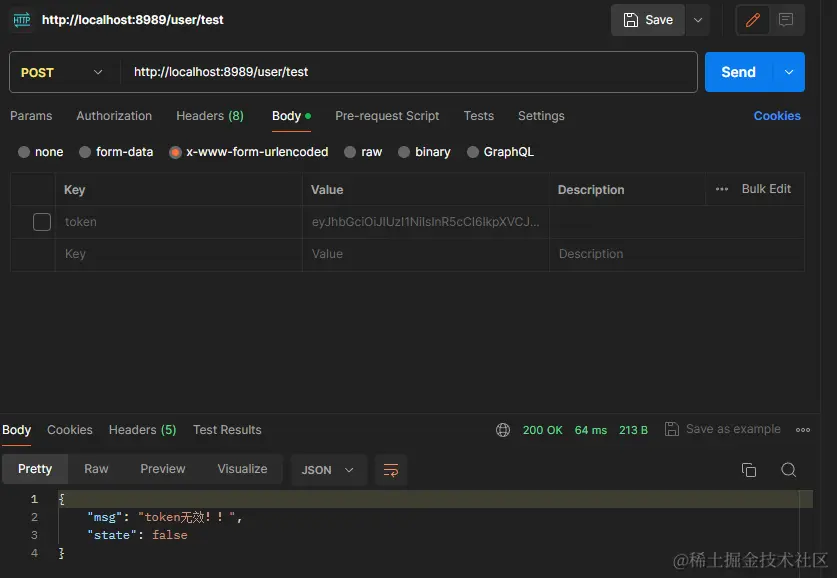837x578 pixels.
Task: Click the 64 ms response time
Action: click(x=590, y=430)
